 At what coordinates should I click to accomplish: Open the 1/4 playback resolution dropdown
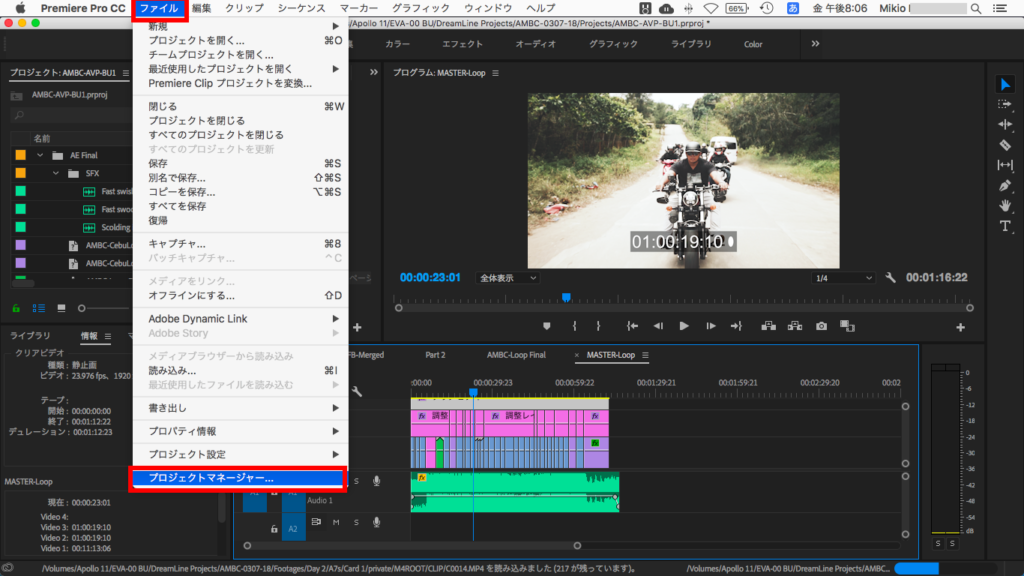click(x=842, y=278)
